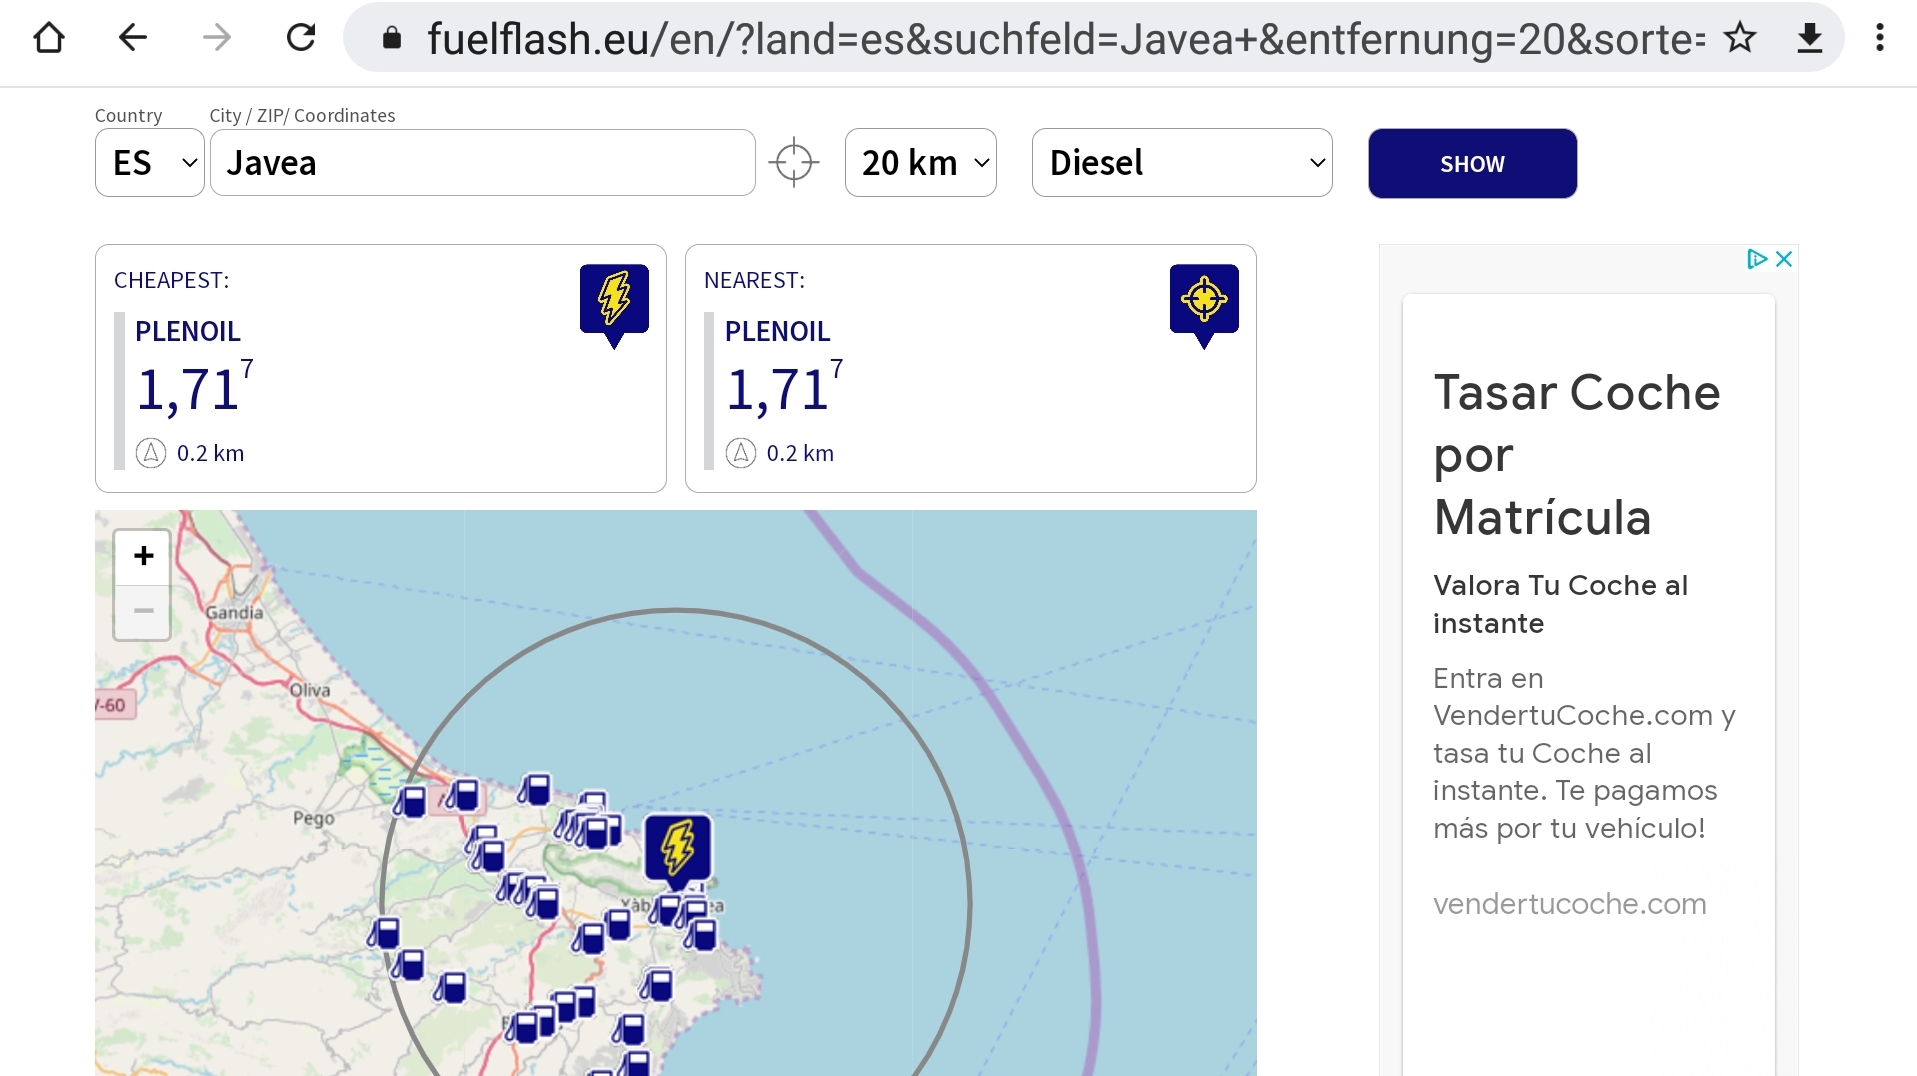The height and width of the screenshot is (1076, 1917).
Task: Open cheapest PLENOIL station name
Action: click(188, 331)
